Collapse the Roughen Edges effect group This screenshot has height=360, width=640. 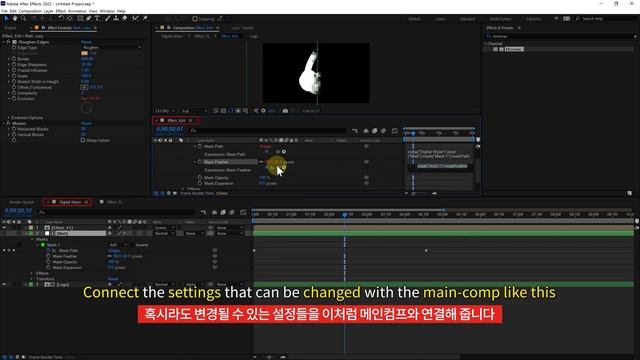(x=4, y=42)
